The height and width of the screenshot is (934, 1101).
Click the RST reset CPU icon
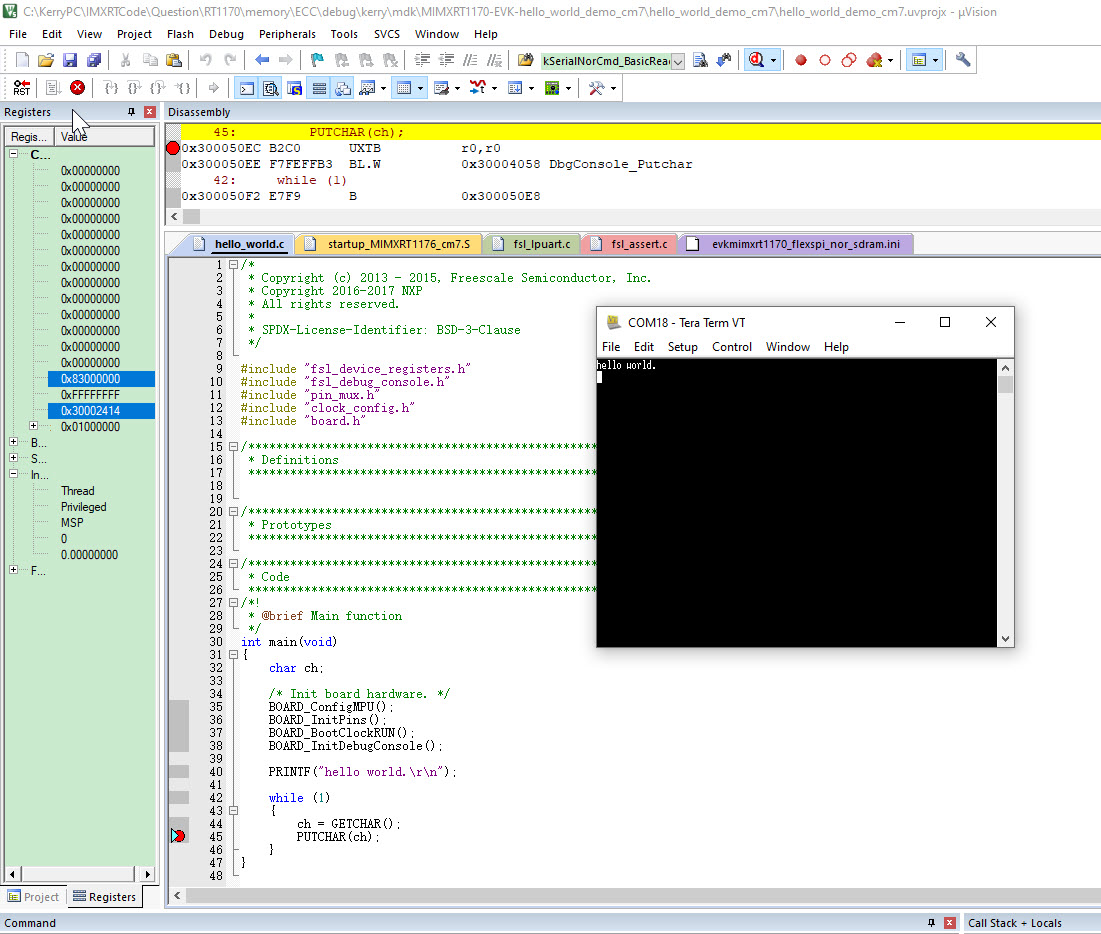click(x=20, y=87)
